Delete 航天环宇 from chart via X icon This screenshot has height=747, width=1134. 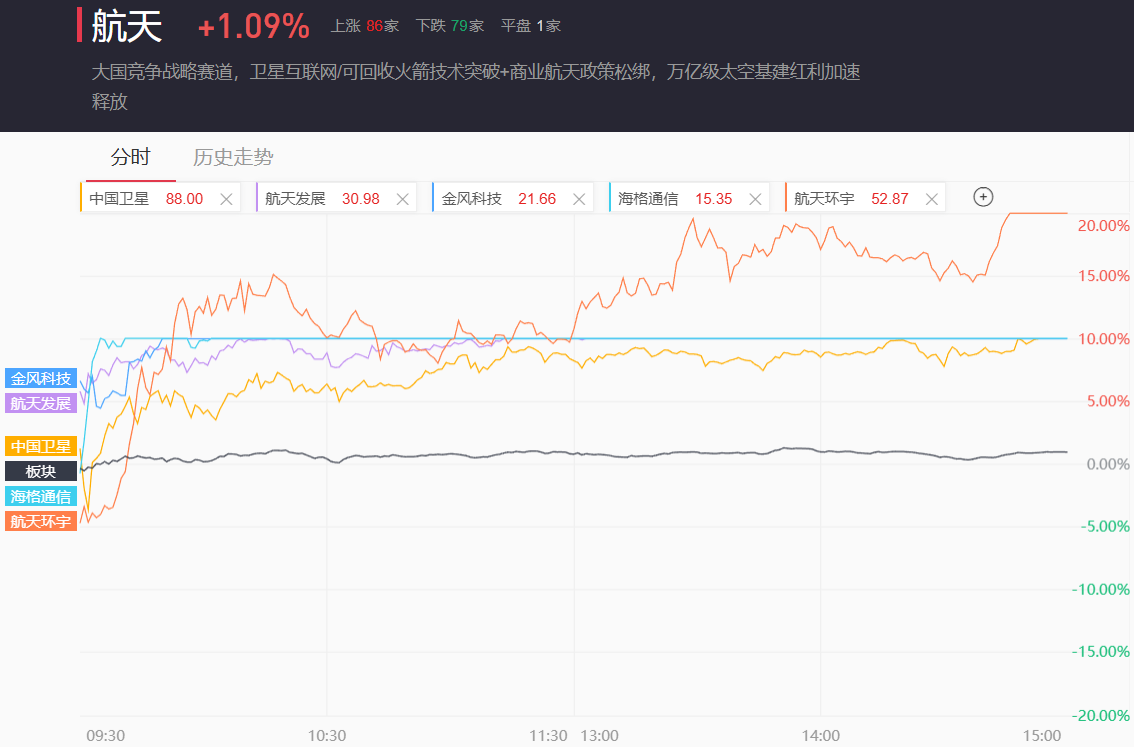pyautogui.click(x=931, y=199)
